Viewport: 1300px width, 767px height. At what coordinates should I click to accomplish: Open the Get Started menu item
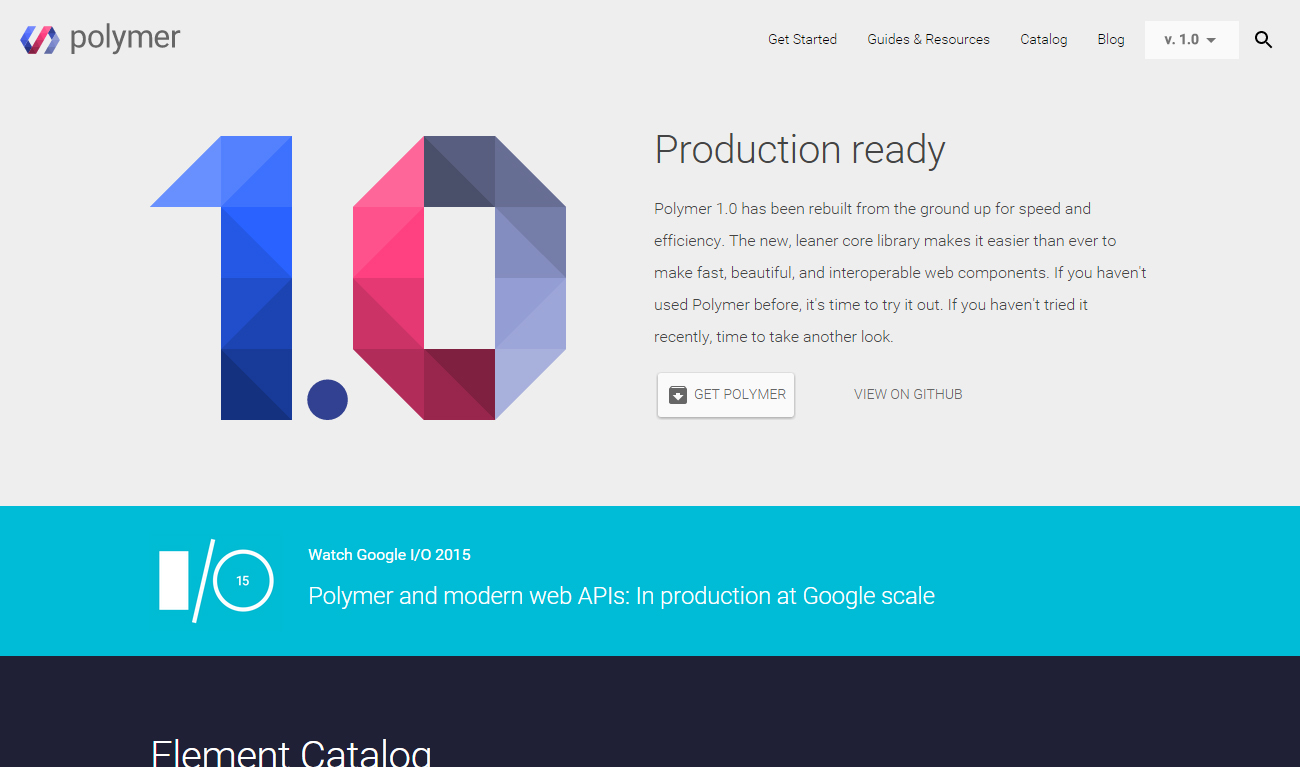pyautogui.click(x=802, y=40)
